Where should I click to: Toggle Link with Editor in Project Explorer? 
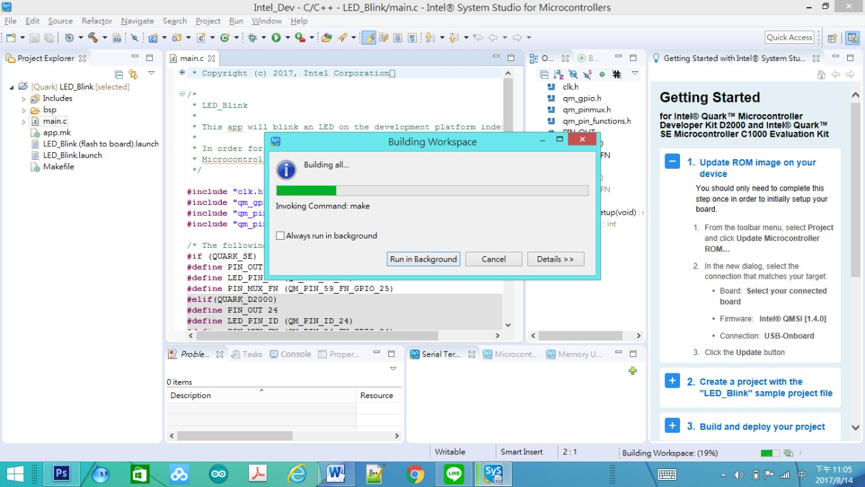click(133, 74)
